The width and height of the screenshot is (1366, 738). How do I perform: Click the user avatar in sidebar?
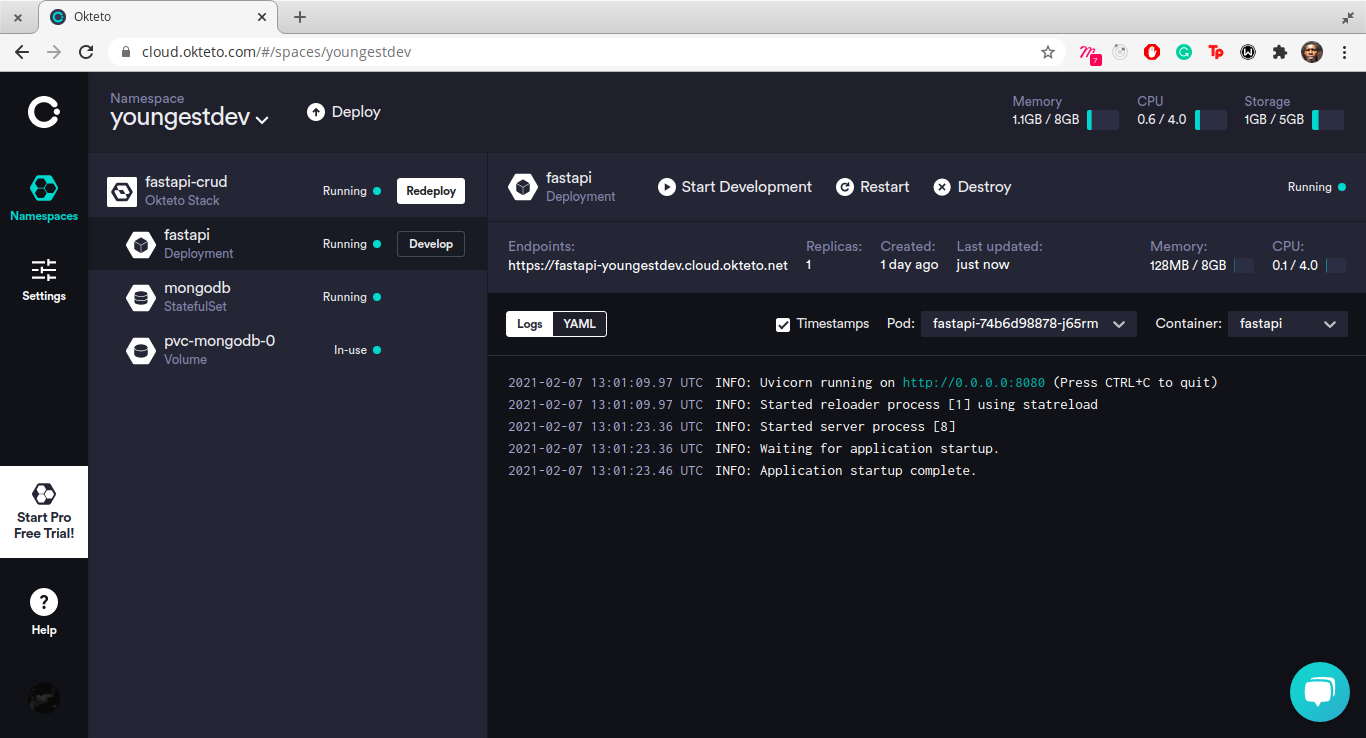tap(44, 698)
